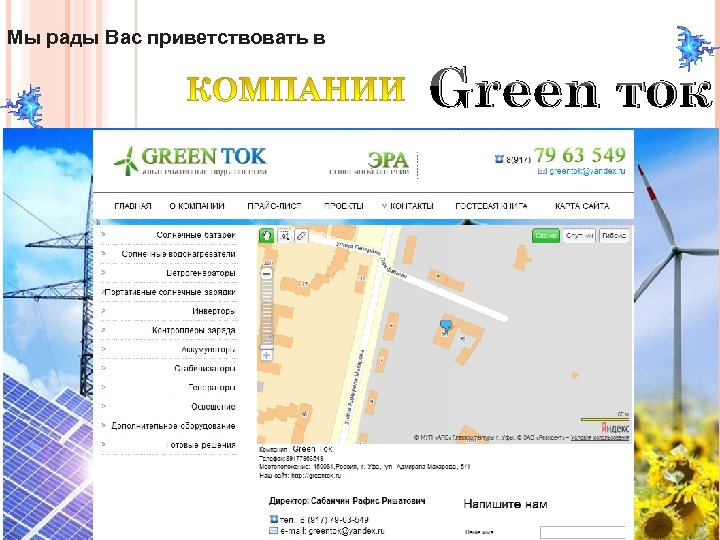This screenshot has height=540, width=720.
Task: Click the envelope icon beside the bottom e-mail
Action: [274, 530]
